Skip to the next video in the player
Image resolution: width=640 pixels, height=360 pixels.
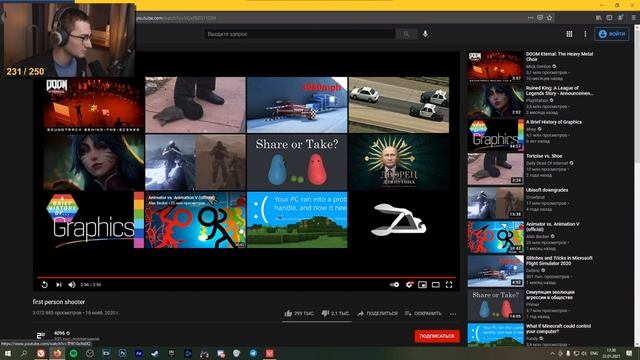click(x=59, y=284)
